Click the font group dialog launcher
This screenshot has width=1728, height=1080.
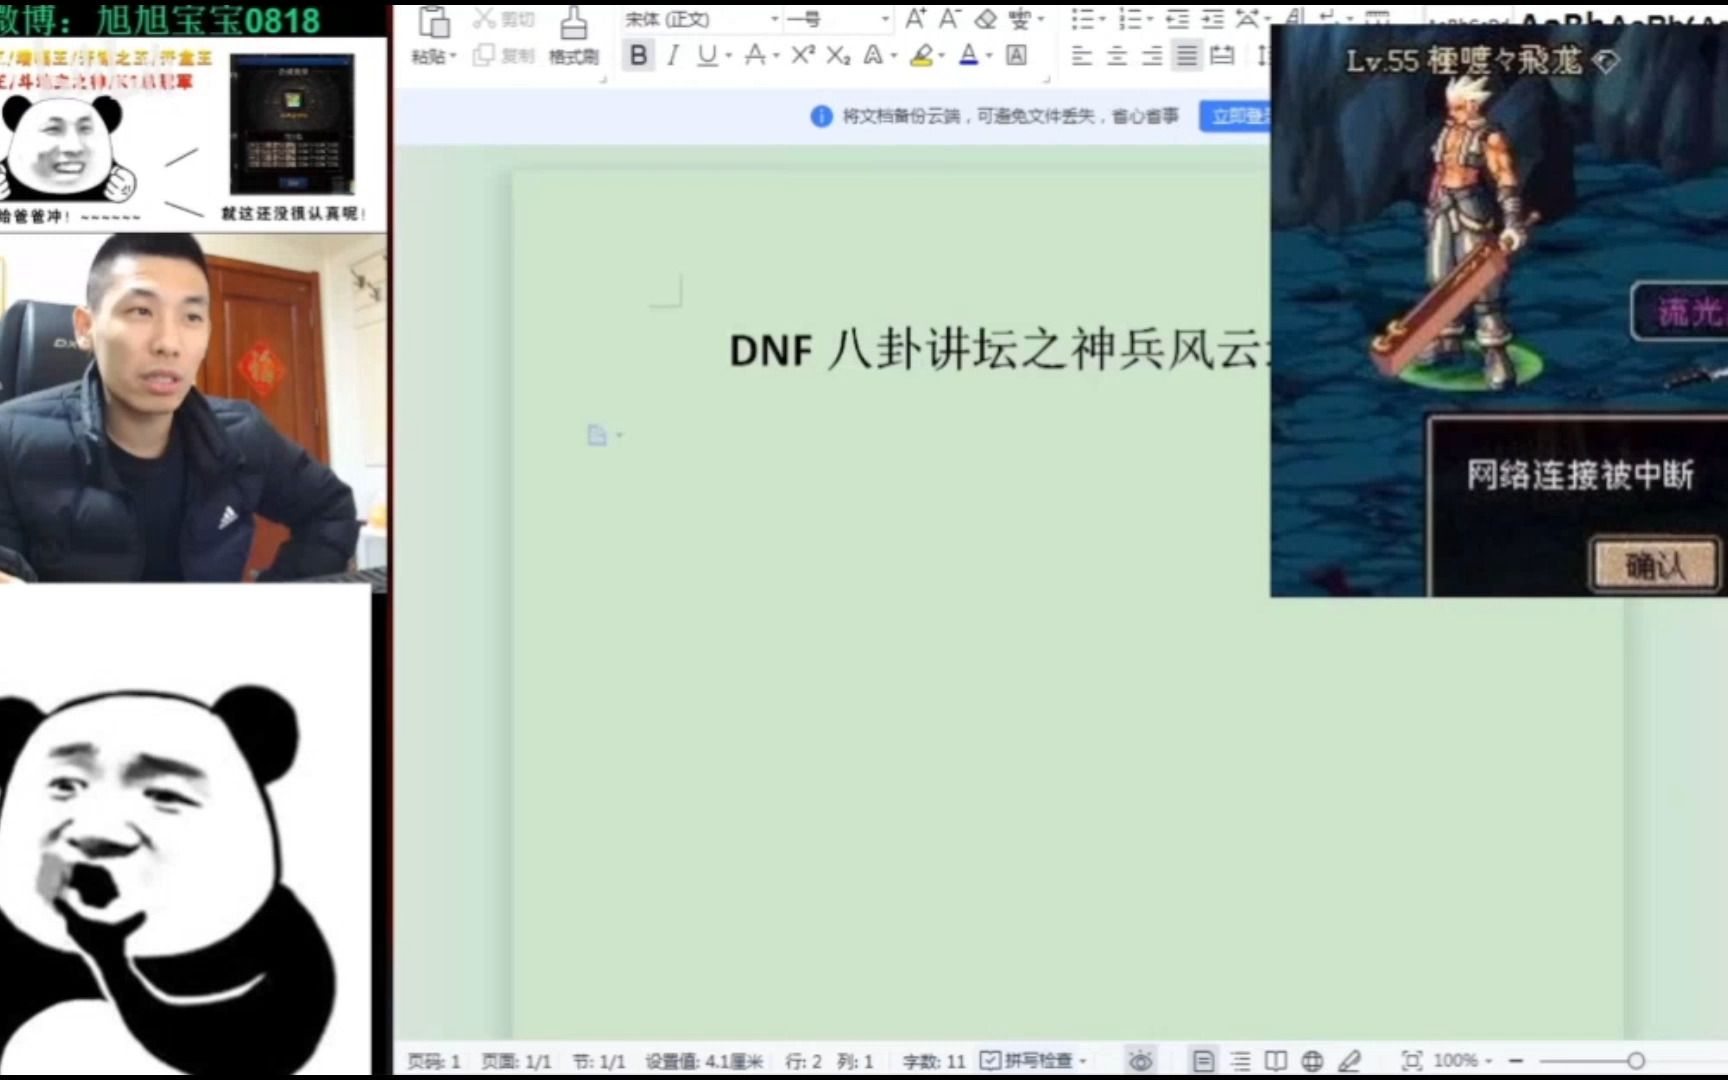coord(1047,78)
